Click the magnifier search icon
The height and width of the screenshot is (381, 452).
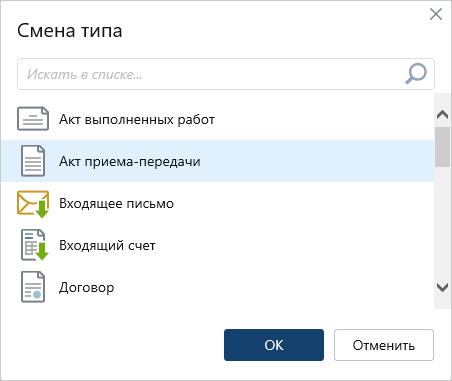pos(416,74)
